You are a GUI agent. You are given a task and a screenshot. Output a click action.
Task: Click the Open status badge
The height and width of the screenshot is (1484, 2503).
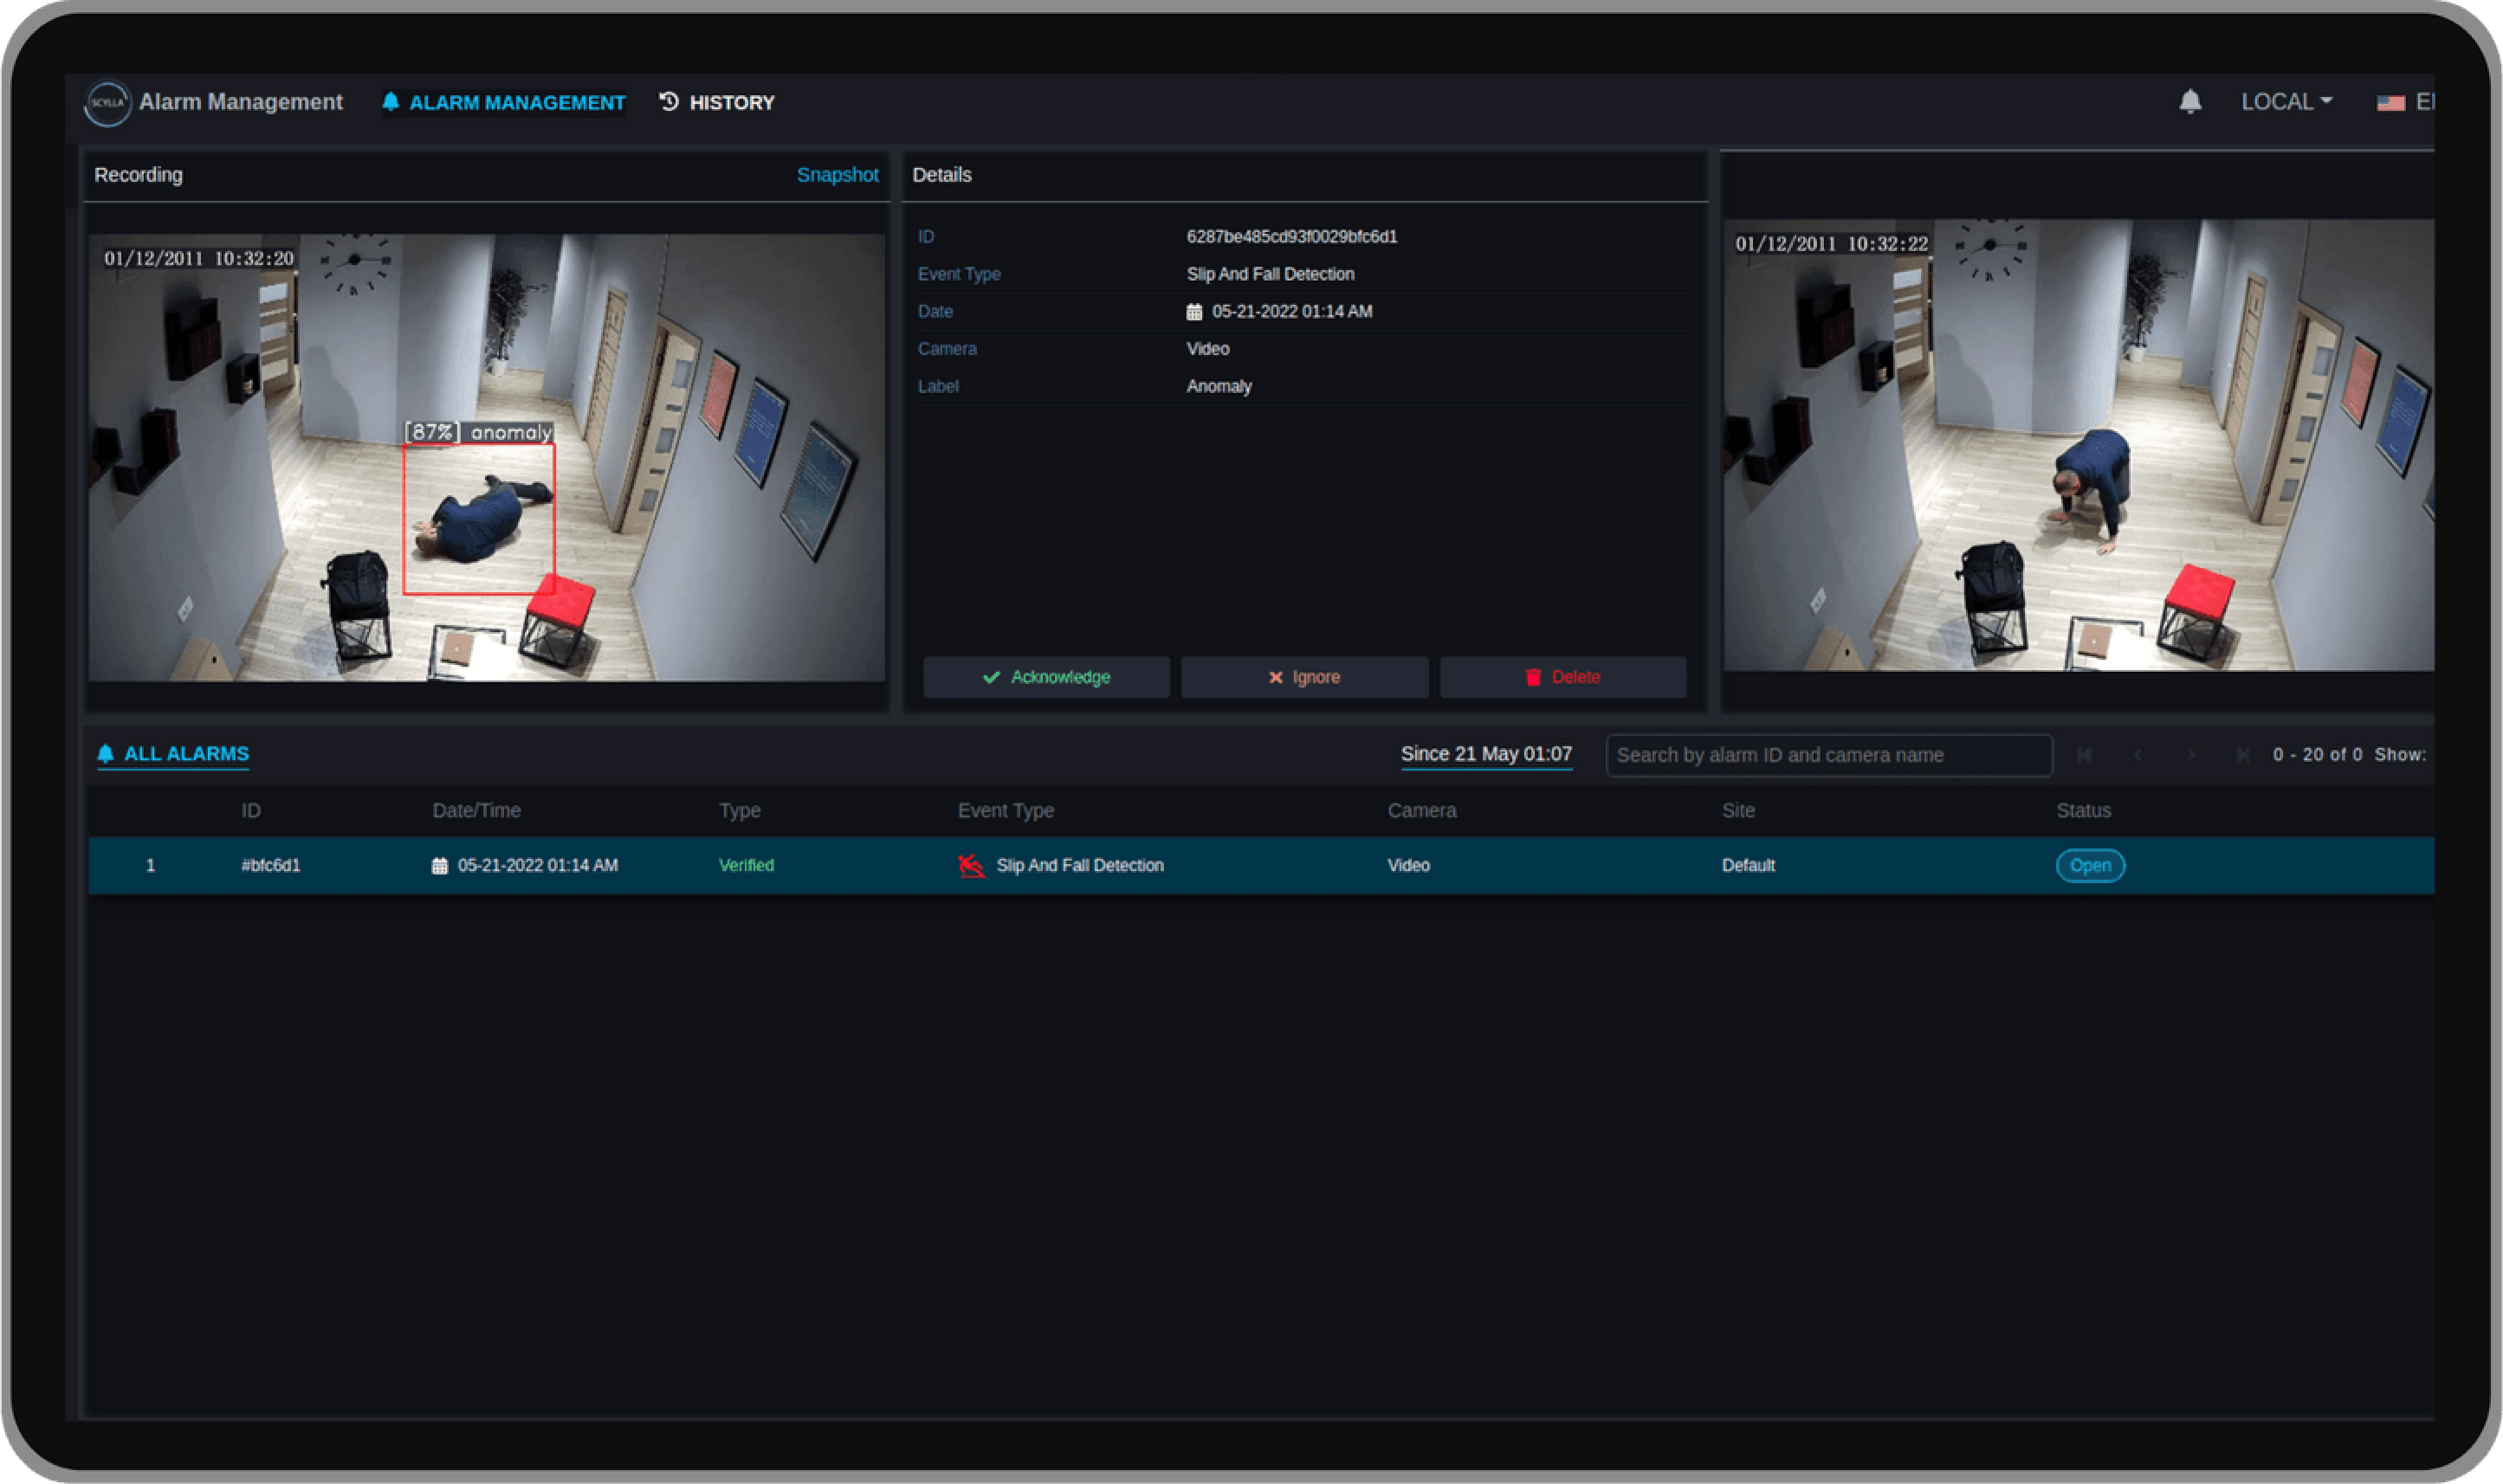[x=2090, y=865]
